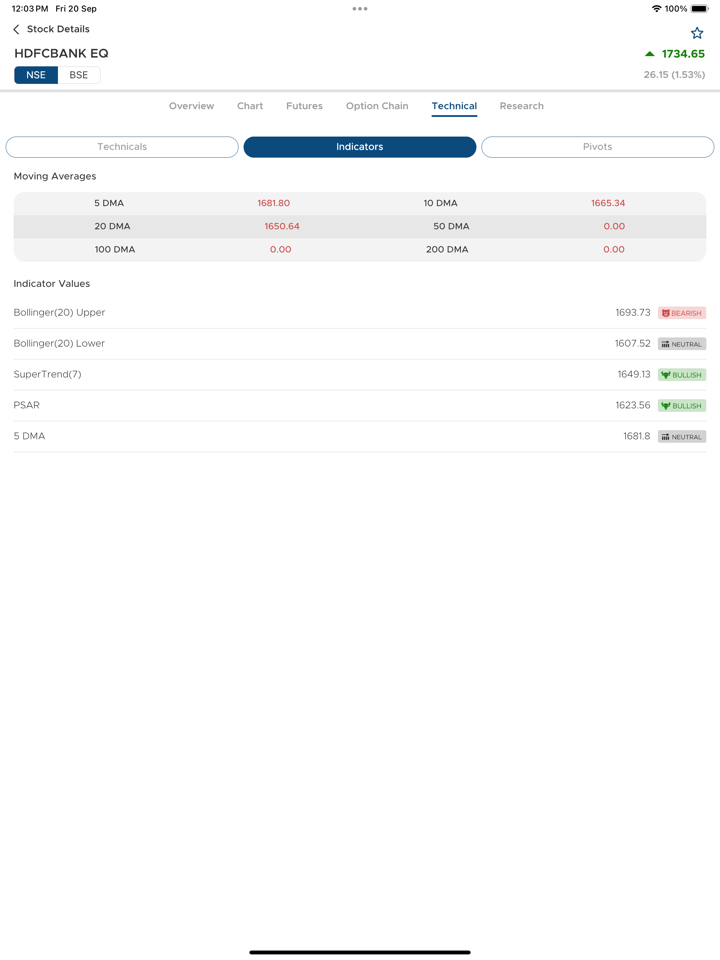
Task: Open the Option Chain tab
Action: click(x=377, y=106)
